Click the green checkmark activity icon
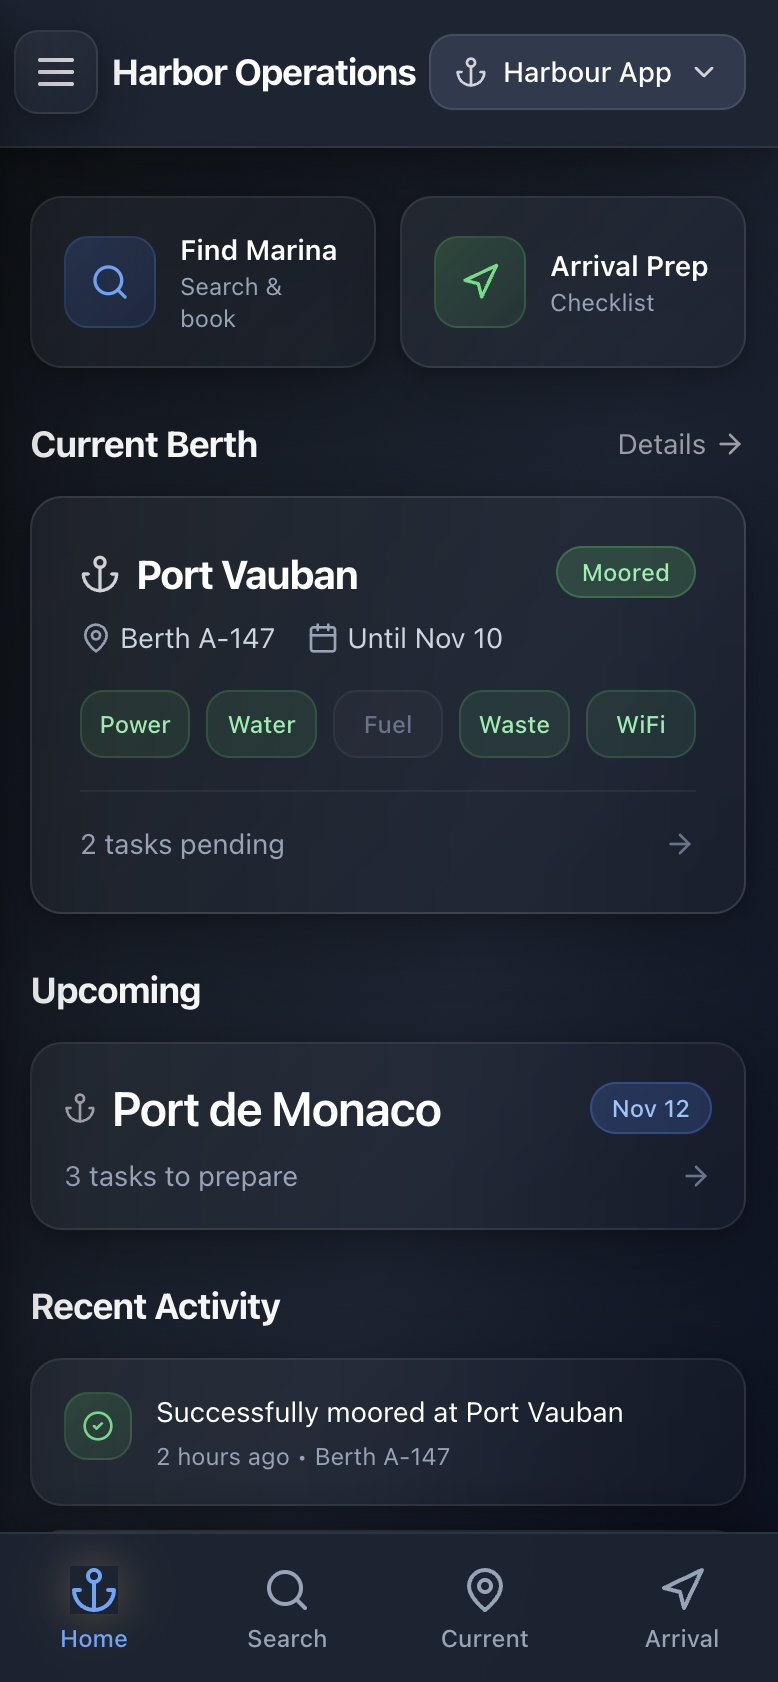This screenshot has width=778, height=1682. pyautogui.click(x=98, y=1426)
